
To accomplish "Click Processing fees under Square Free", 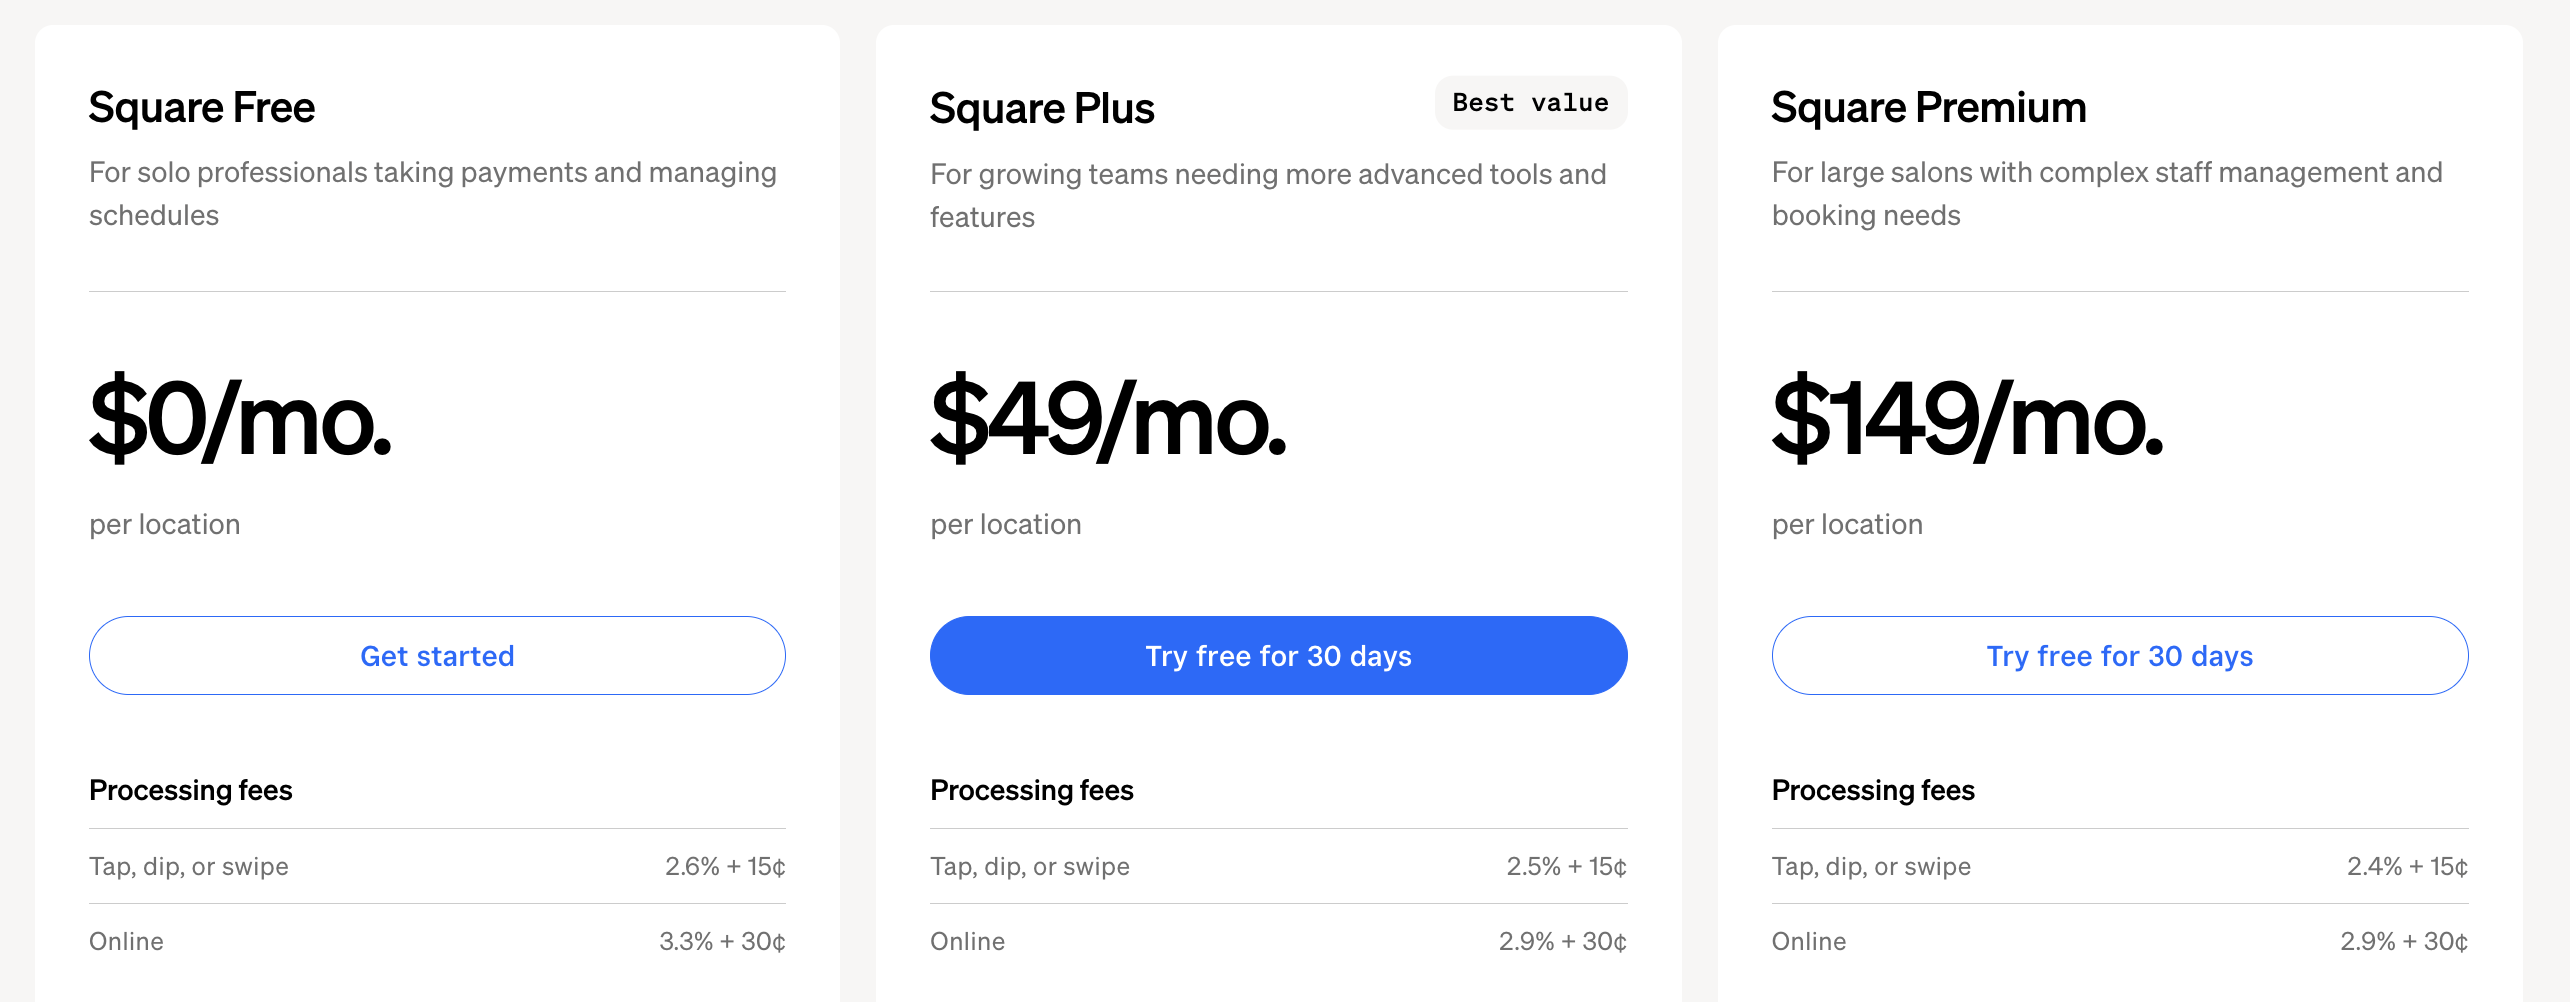I will pyautogui.click(x=190, y=790).
